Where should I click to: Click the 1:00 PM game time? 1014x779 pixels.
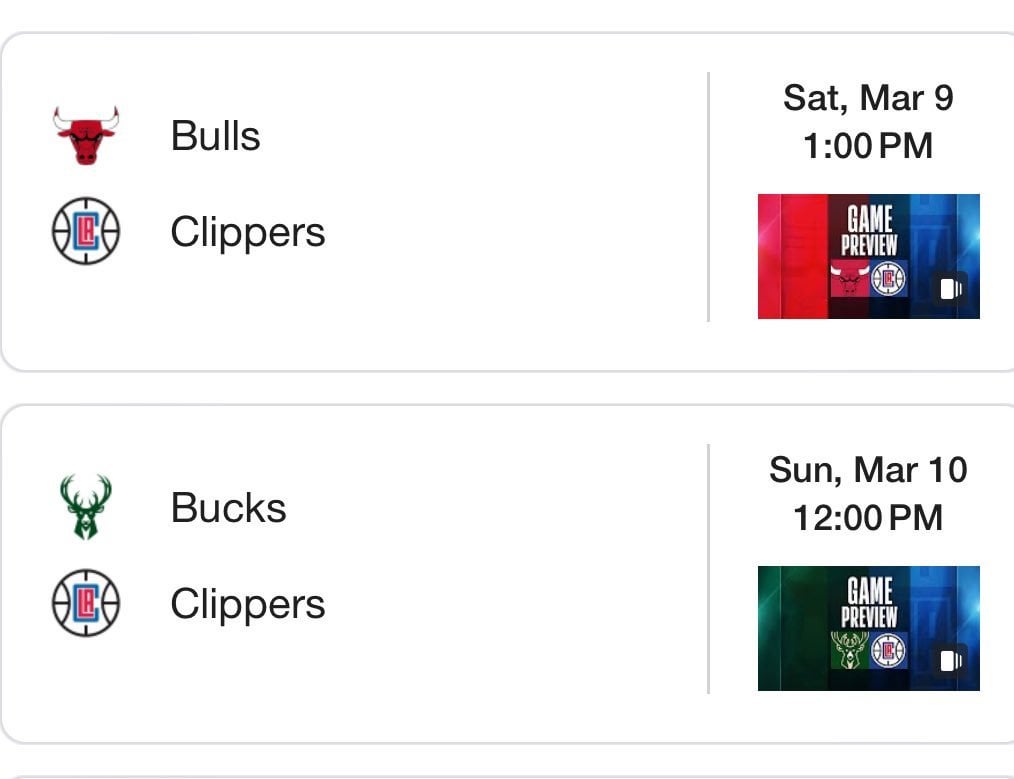(x=868, y=146)
